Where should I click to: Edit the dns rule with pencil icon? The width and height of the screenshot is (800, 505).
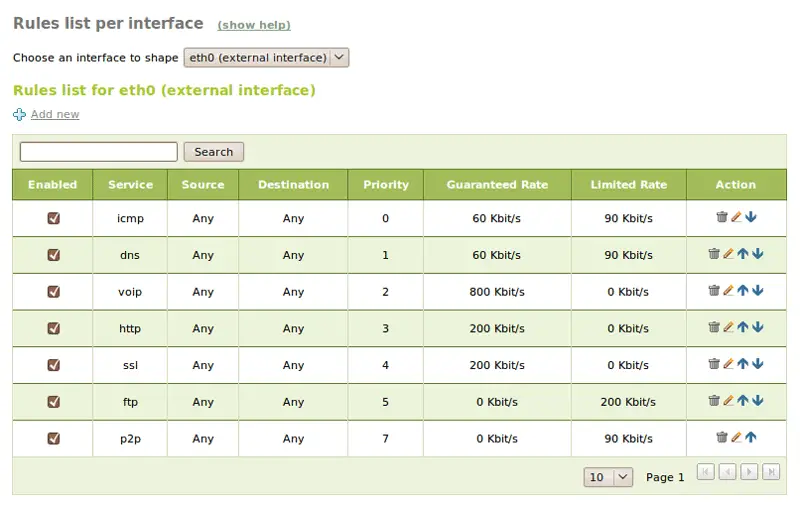point(729,254)
